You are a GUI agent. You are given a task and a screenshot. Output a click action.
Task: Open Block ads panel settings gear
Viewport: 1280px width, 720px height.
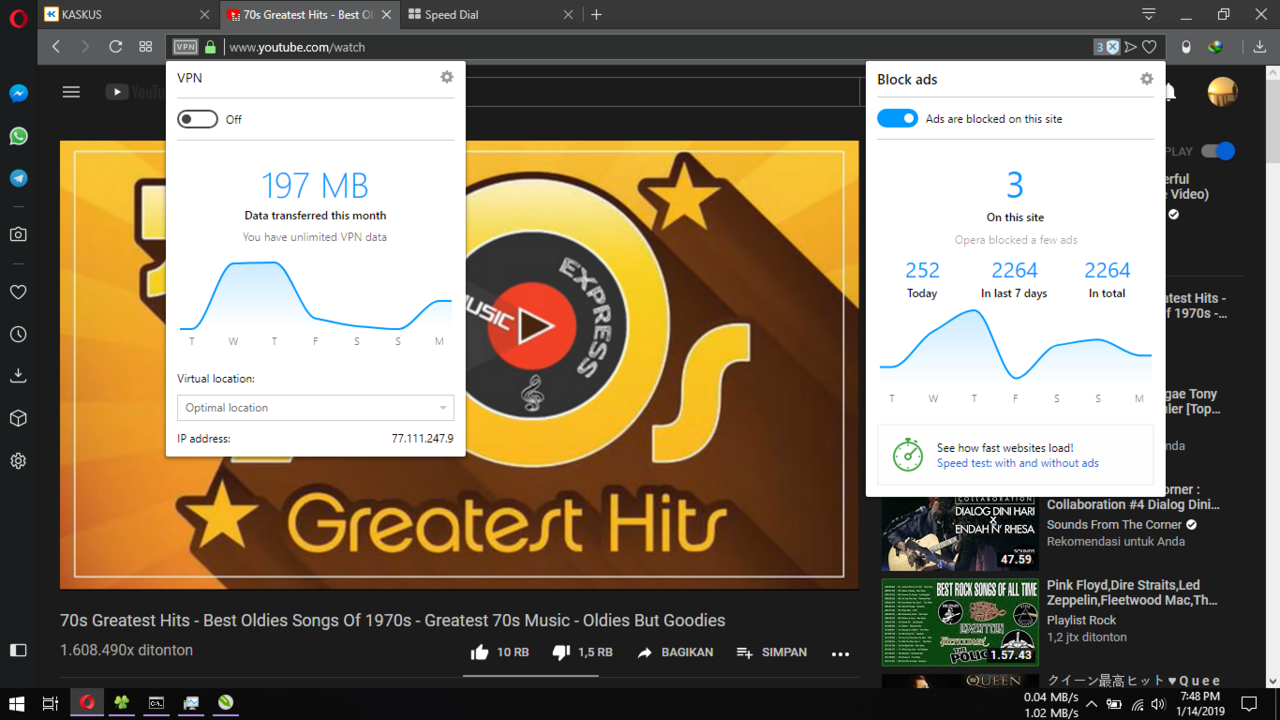(1147, 79)
